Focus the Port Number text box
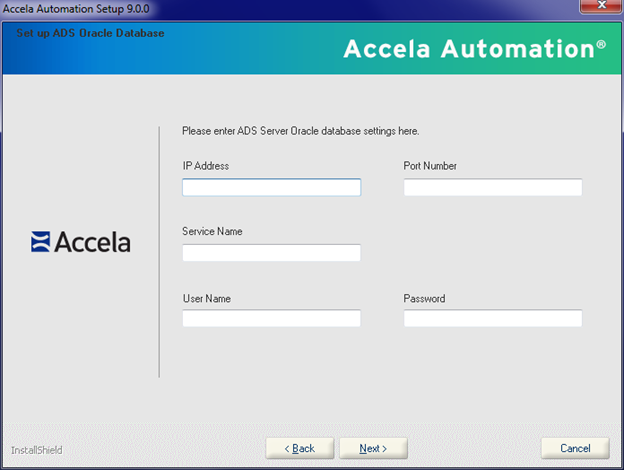The width and height of the screenshot is (624, 470). click(492, 187)
